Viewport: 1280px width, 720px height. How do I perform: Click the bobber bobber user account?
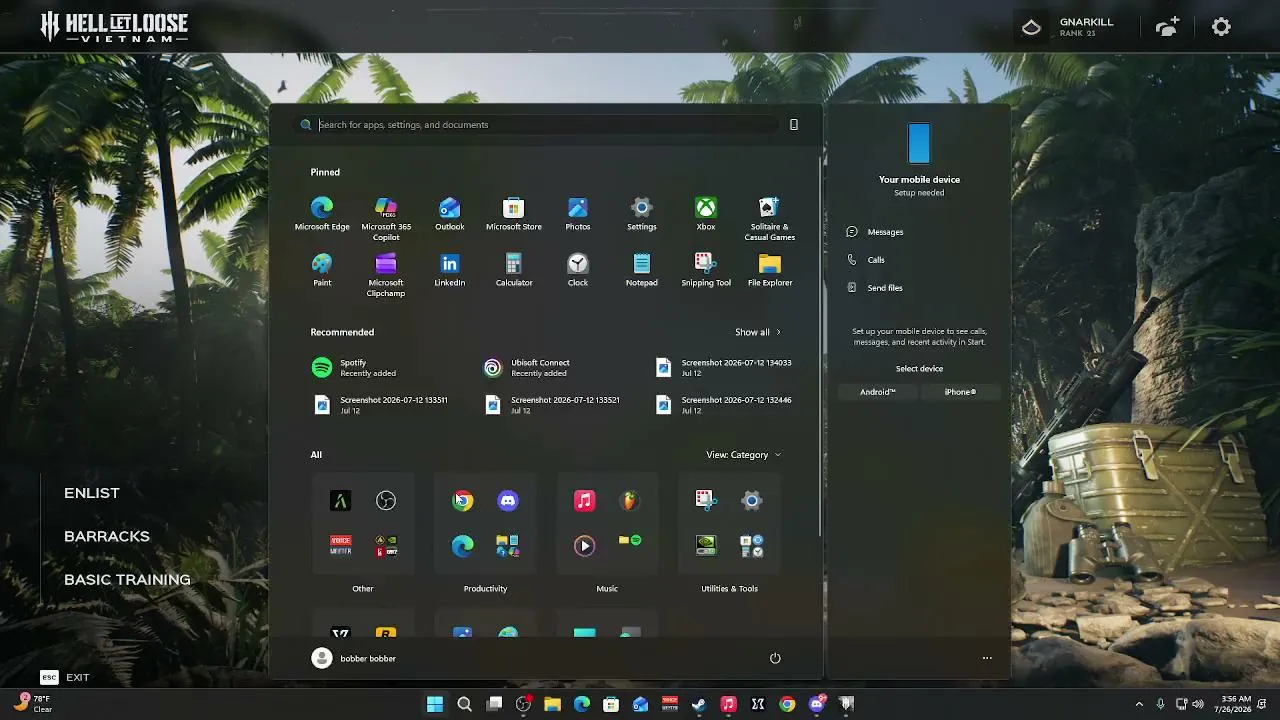[x=354, y=658]
